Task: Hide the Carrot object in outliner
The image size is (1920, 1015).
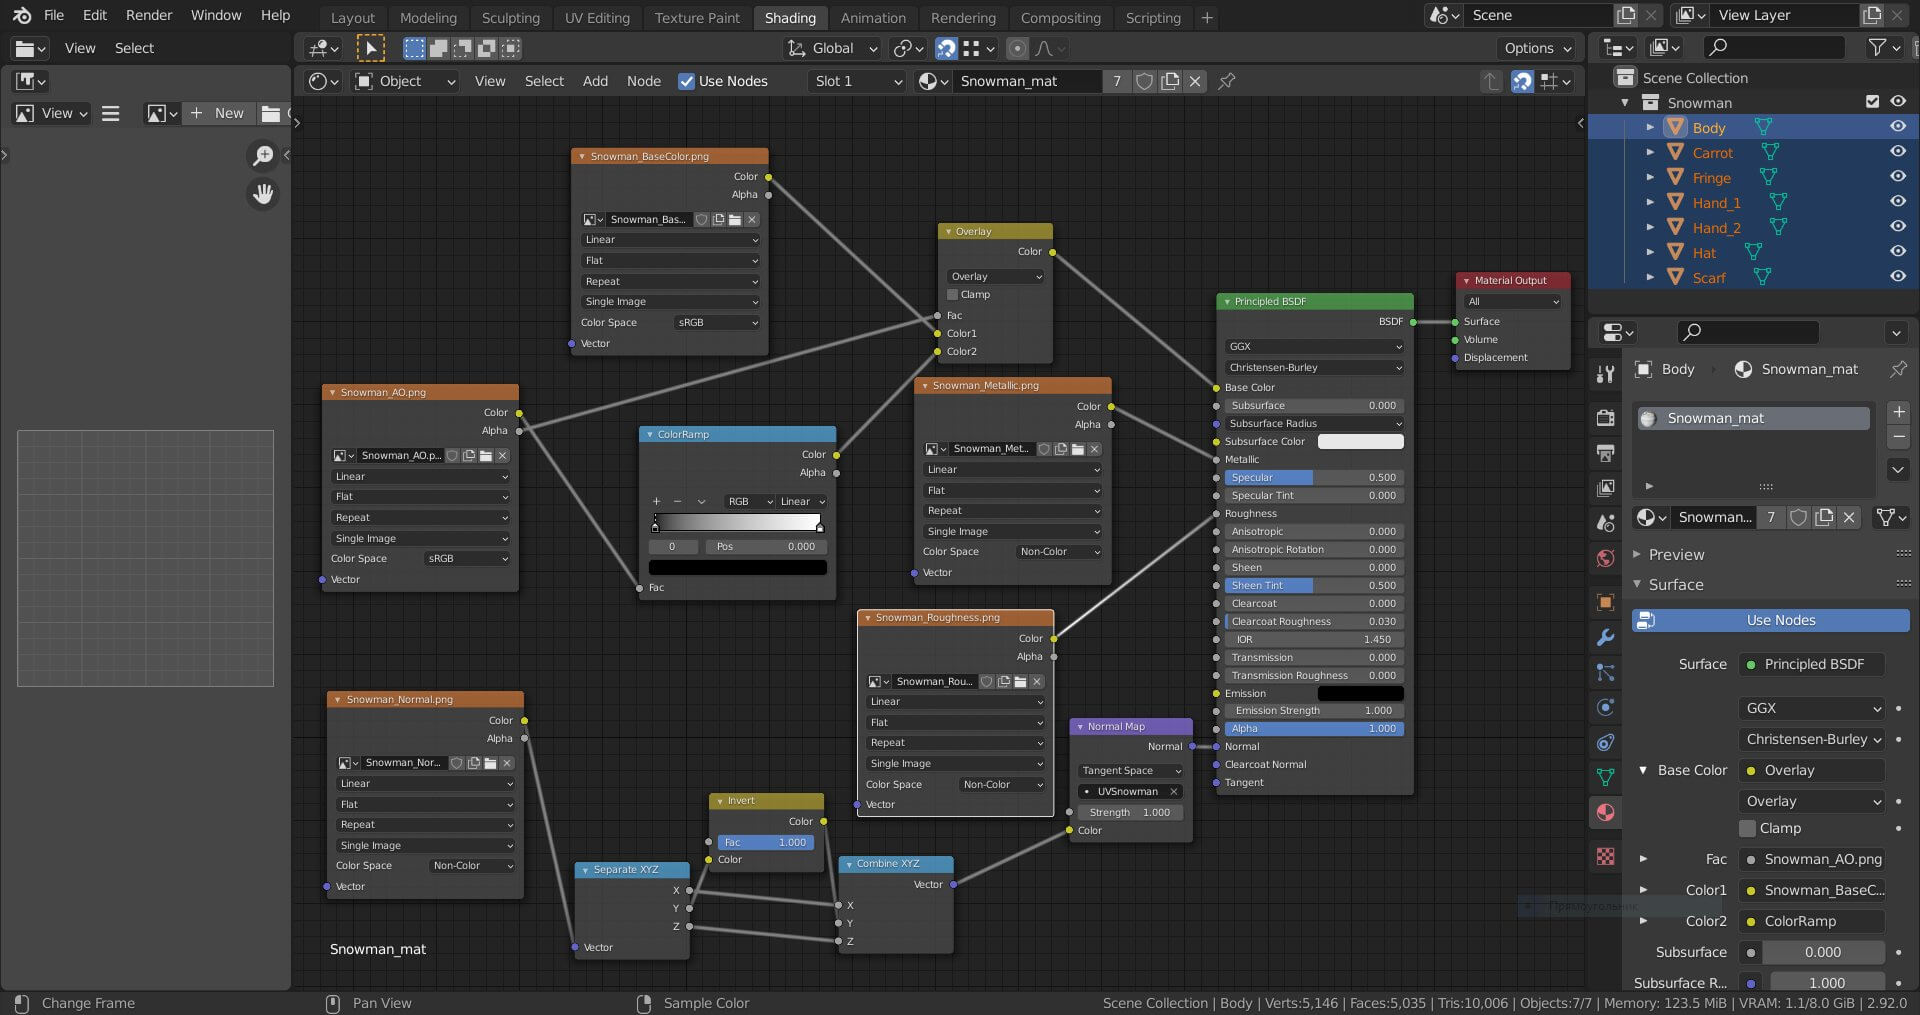Action: [1897, 152]
